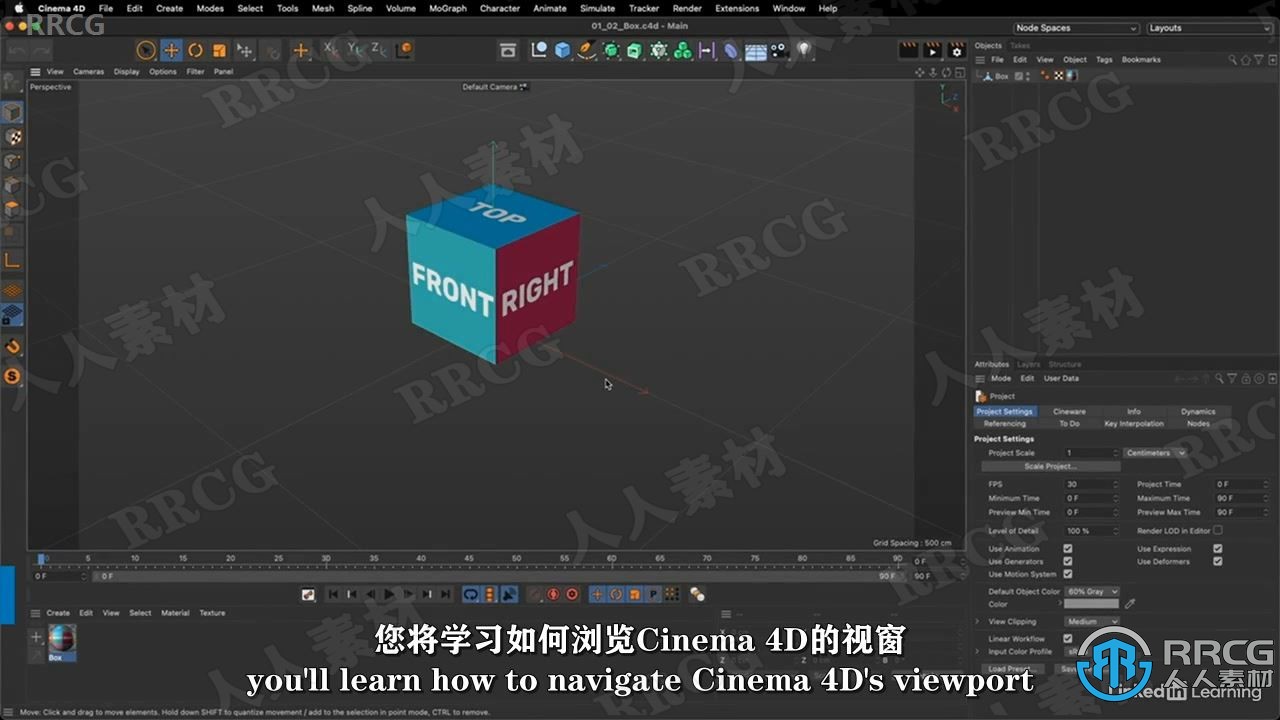Expand the Input Color Profile arrow

[978, 651]
